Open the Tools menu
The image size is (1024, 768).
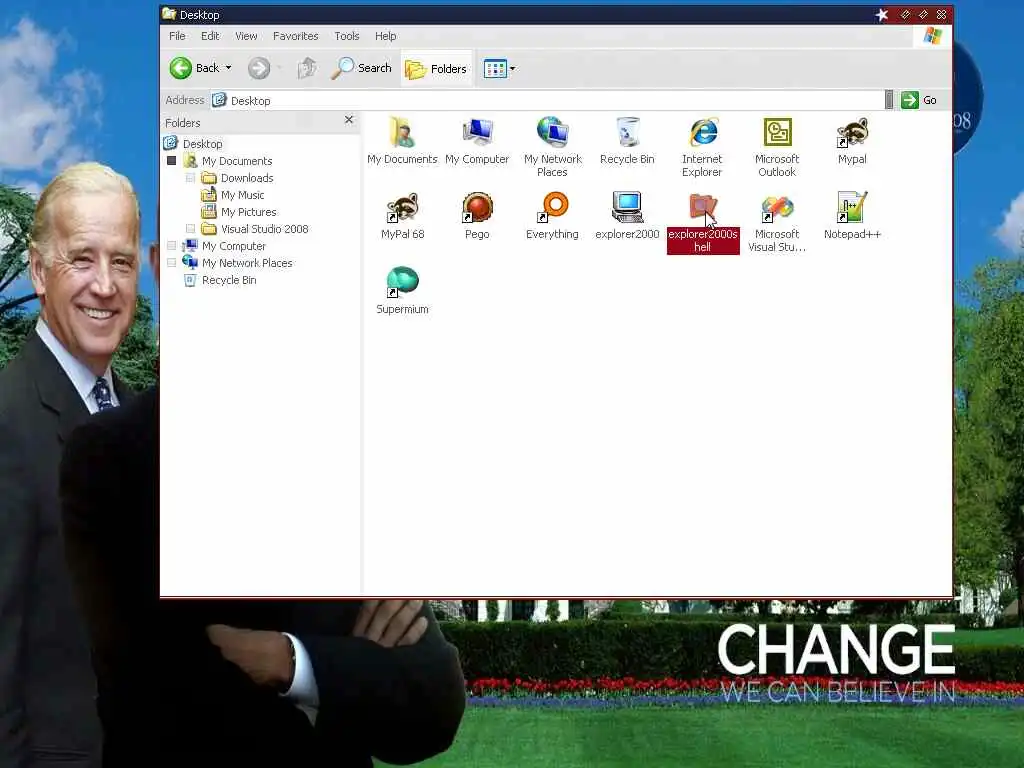(347, 36)
